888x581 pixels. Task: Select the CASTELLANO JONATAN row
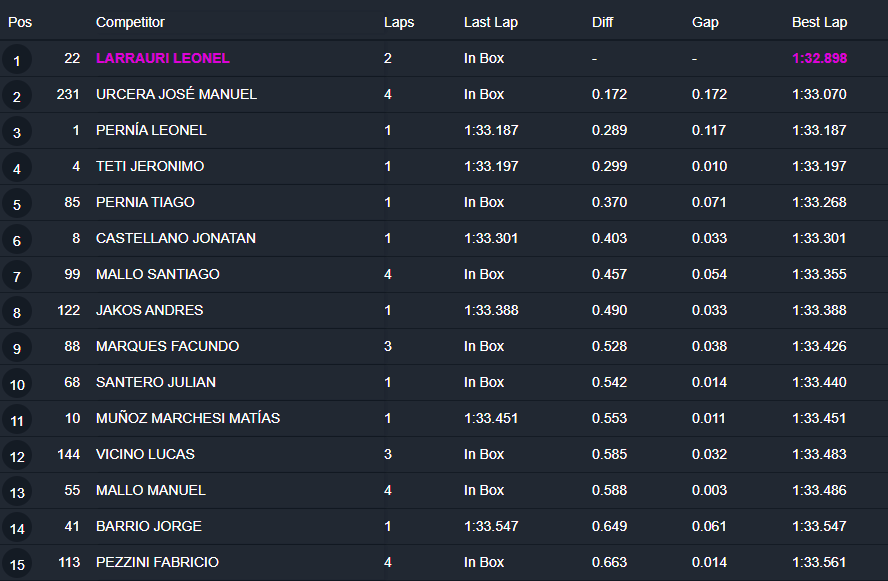click(444, 238)
